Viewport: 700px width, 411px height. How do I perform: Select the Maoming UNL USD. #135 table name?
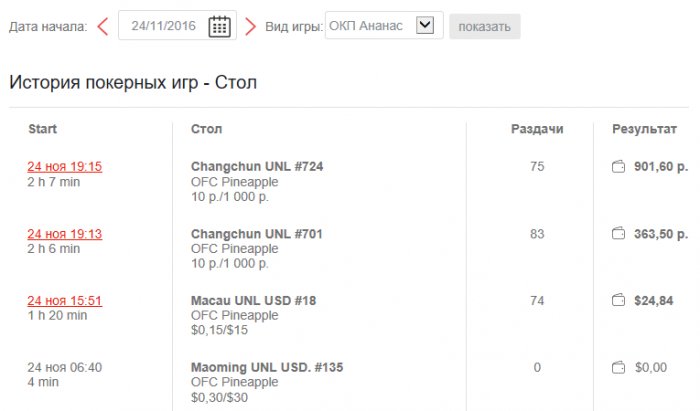click(x=267, y=368)
